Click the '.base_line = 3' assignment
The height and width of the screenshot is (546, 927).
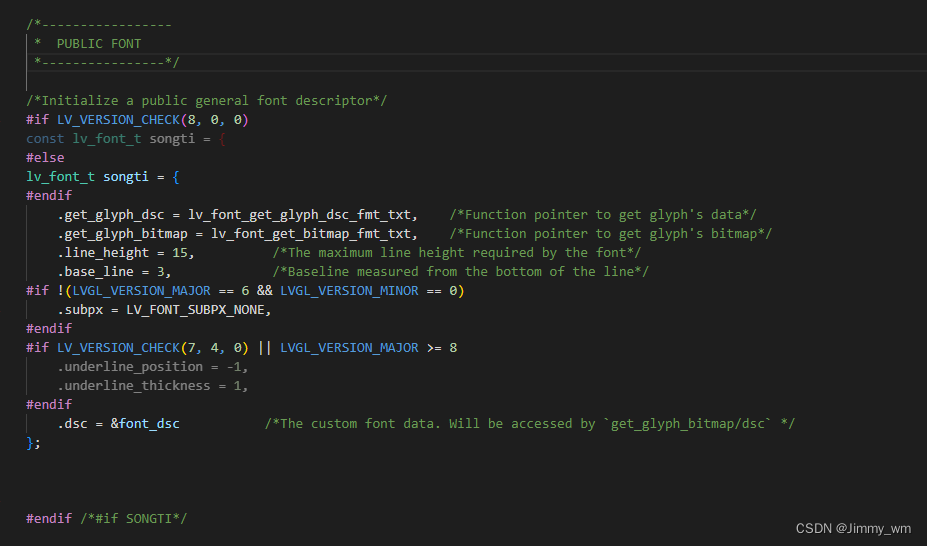tap(114, 272)
